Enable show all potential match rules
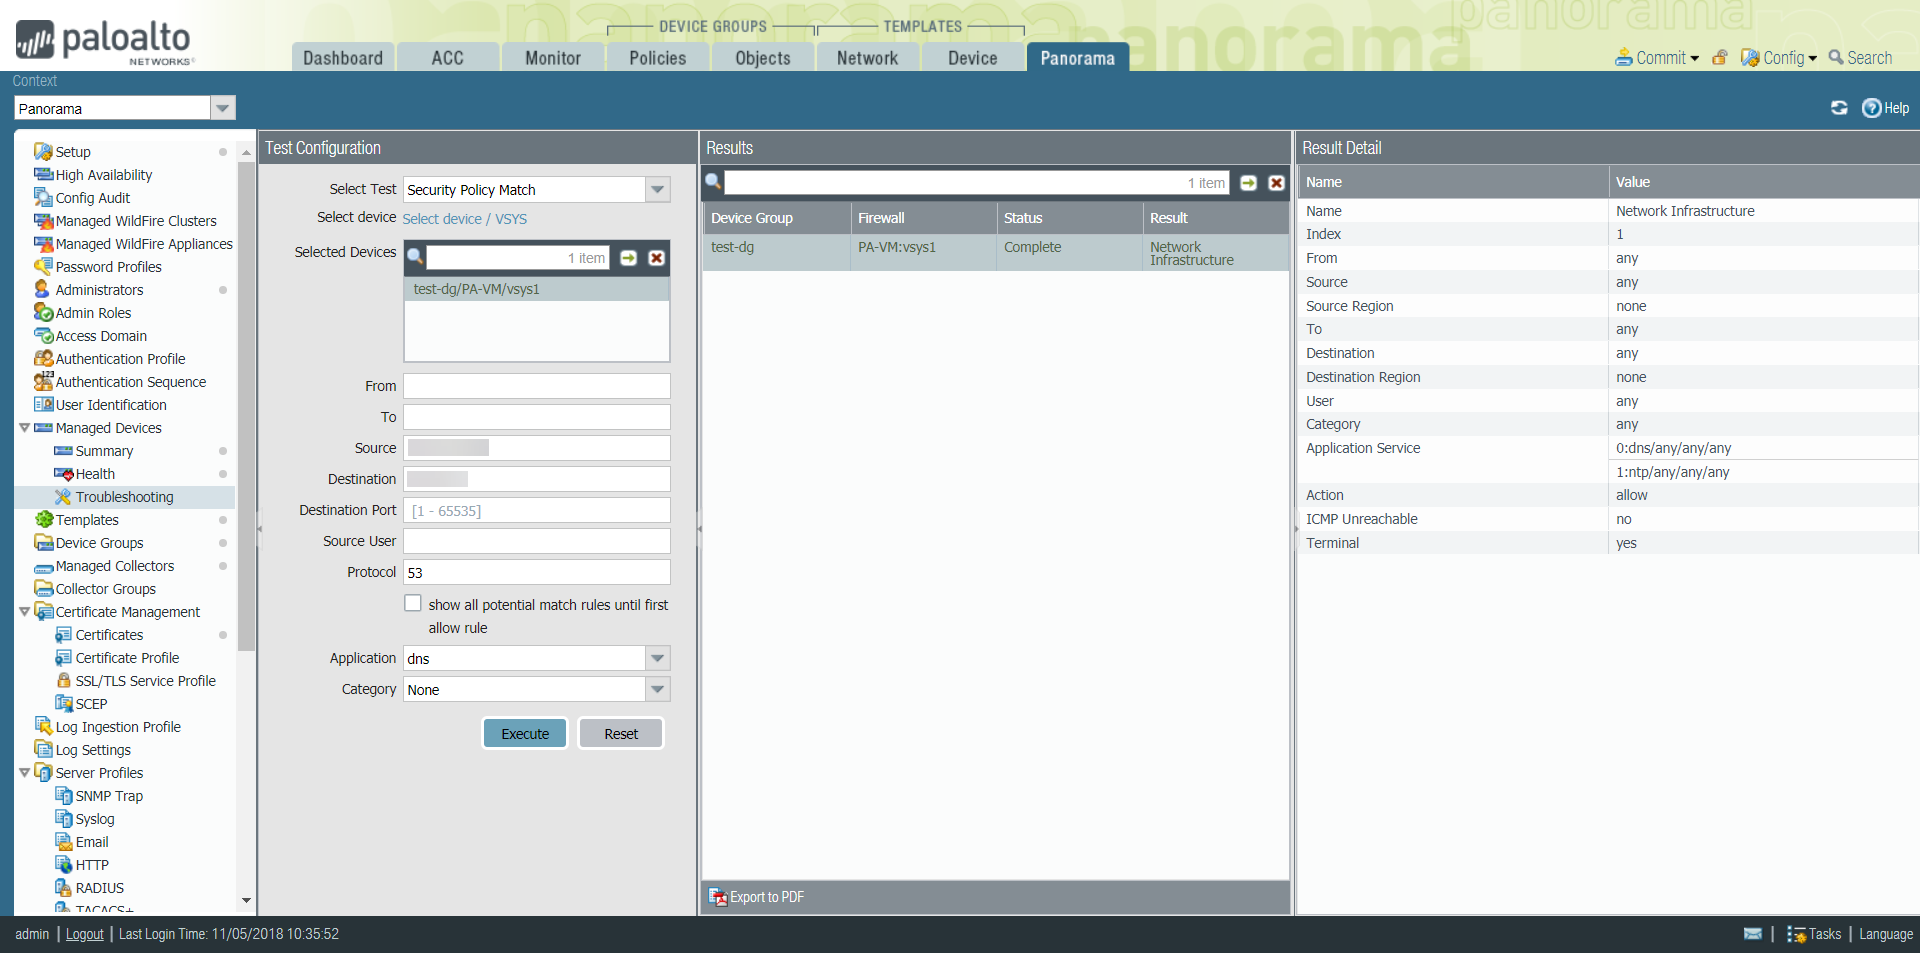 413,604
